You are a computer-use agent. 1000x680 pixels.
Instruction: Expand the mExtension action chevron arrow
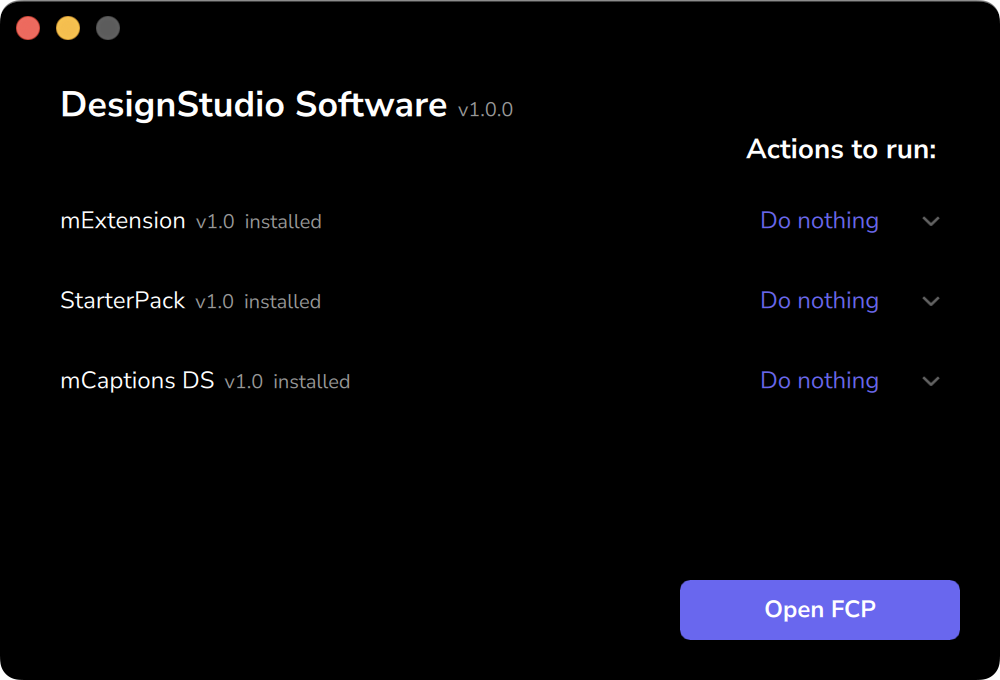931,221
